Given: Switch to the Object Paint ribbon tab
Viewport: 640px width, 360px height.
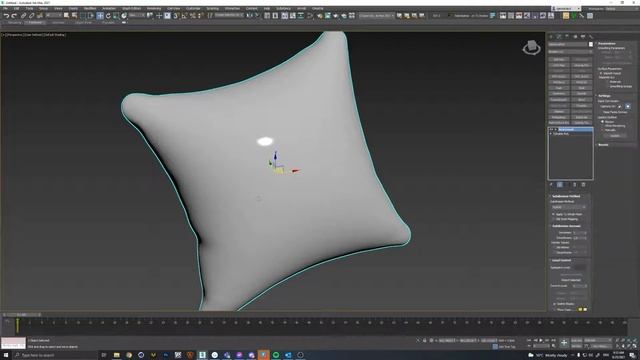Looking at the screenshot, I should tap(84, 22).
